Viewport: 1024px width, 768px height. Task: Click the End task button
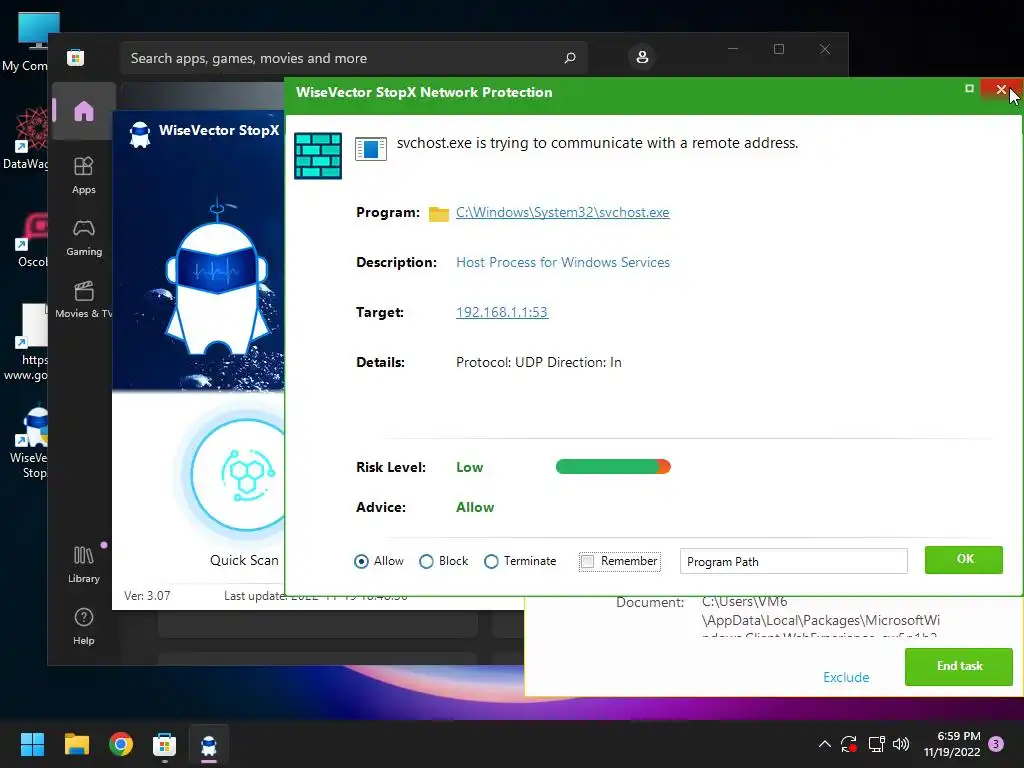click(x=959, y=666)
